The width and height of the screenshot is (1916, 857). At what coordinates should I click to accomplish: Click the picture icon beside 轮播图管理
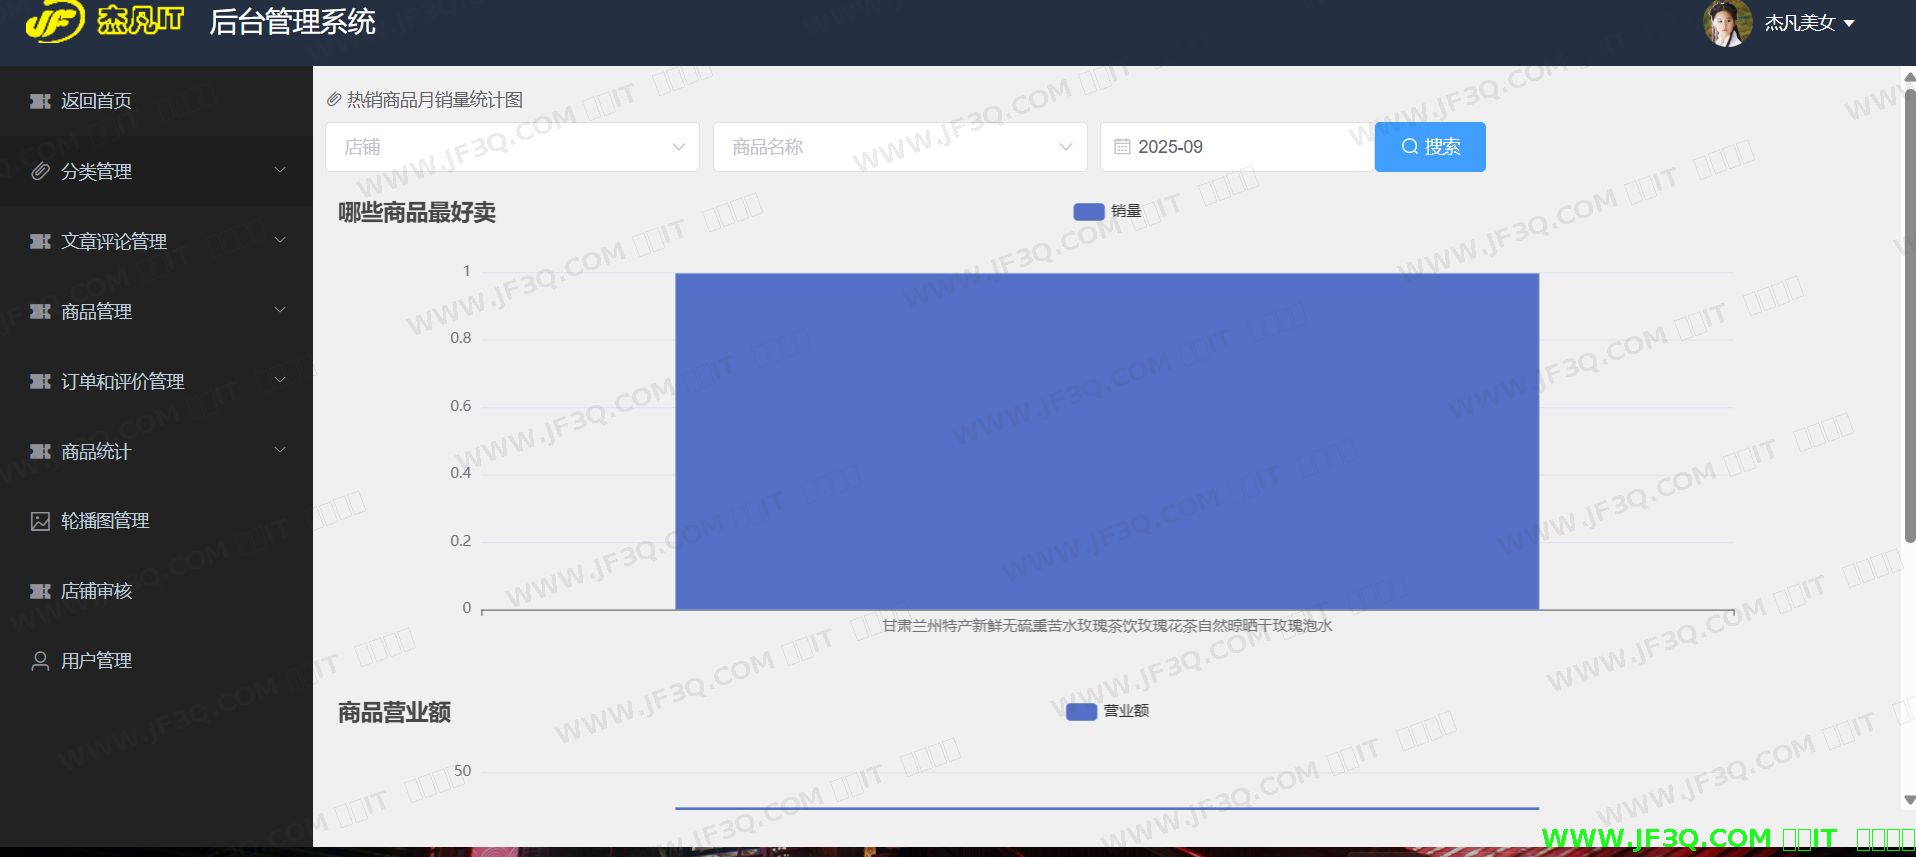coord(40,521)
